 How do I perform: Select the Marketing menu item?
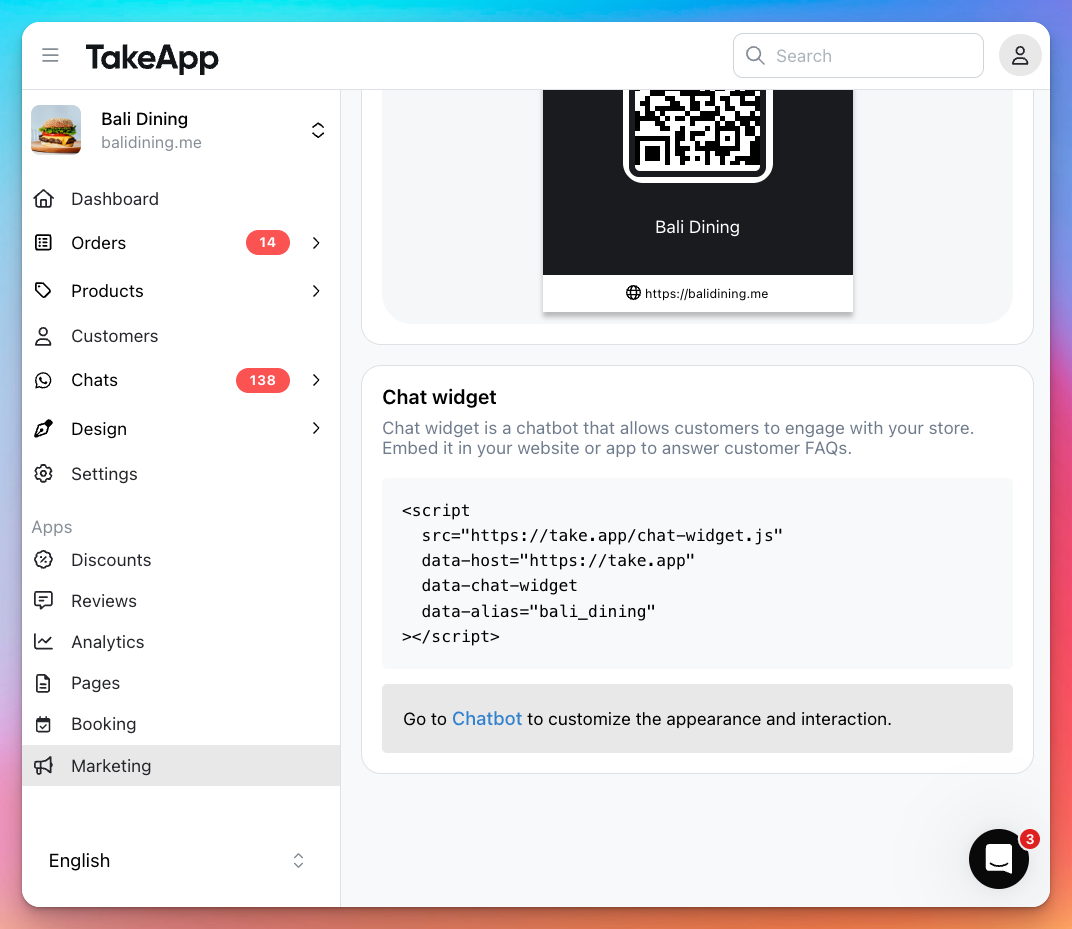tap(181, 766)
